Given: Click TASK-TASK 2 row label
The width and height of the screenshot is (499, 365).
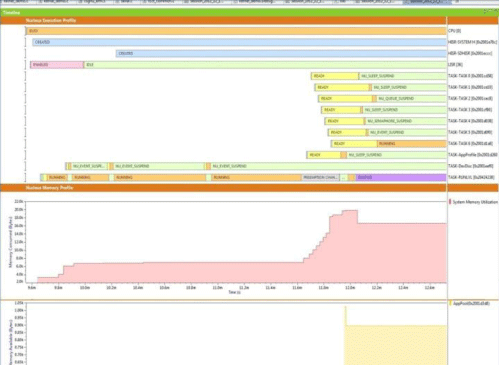Looking at the screenshot, I should tap(470, 99).
